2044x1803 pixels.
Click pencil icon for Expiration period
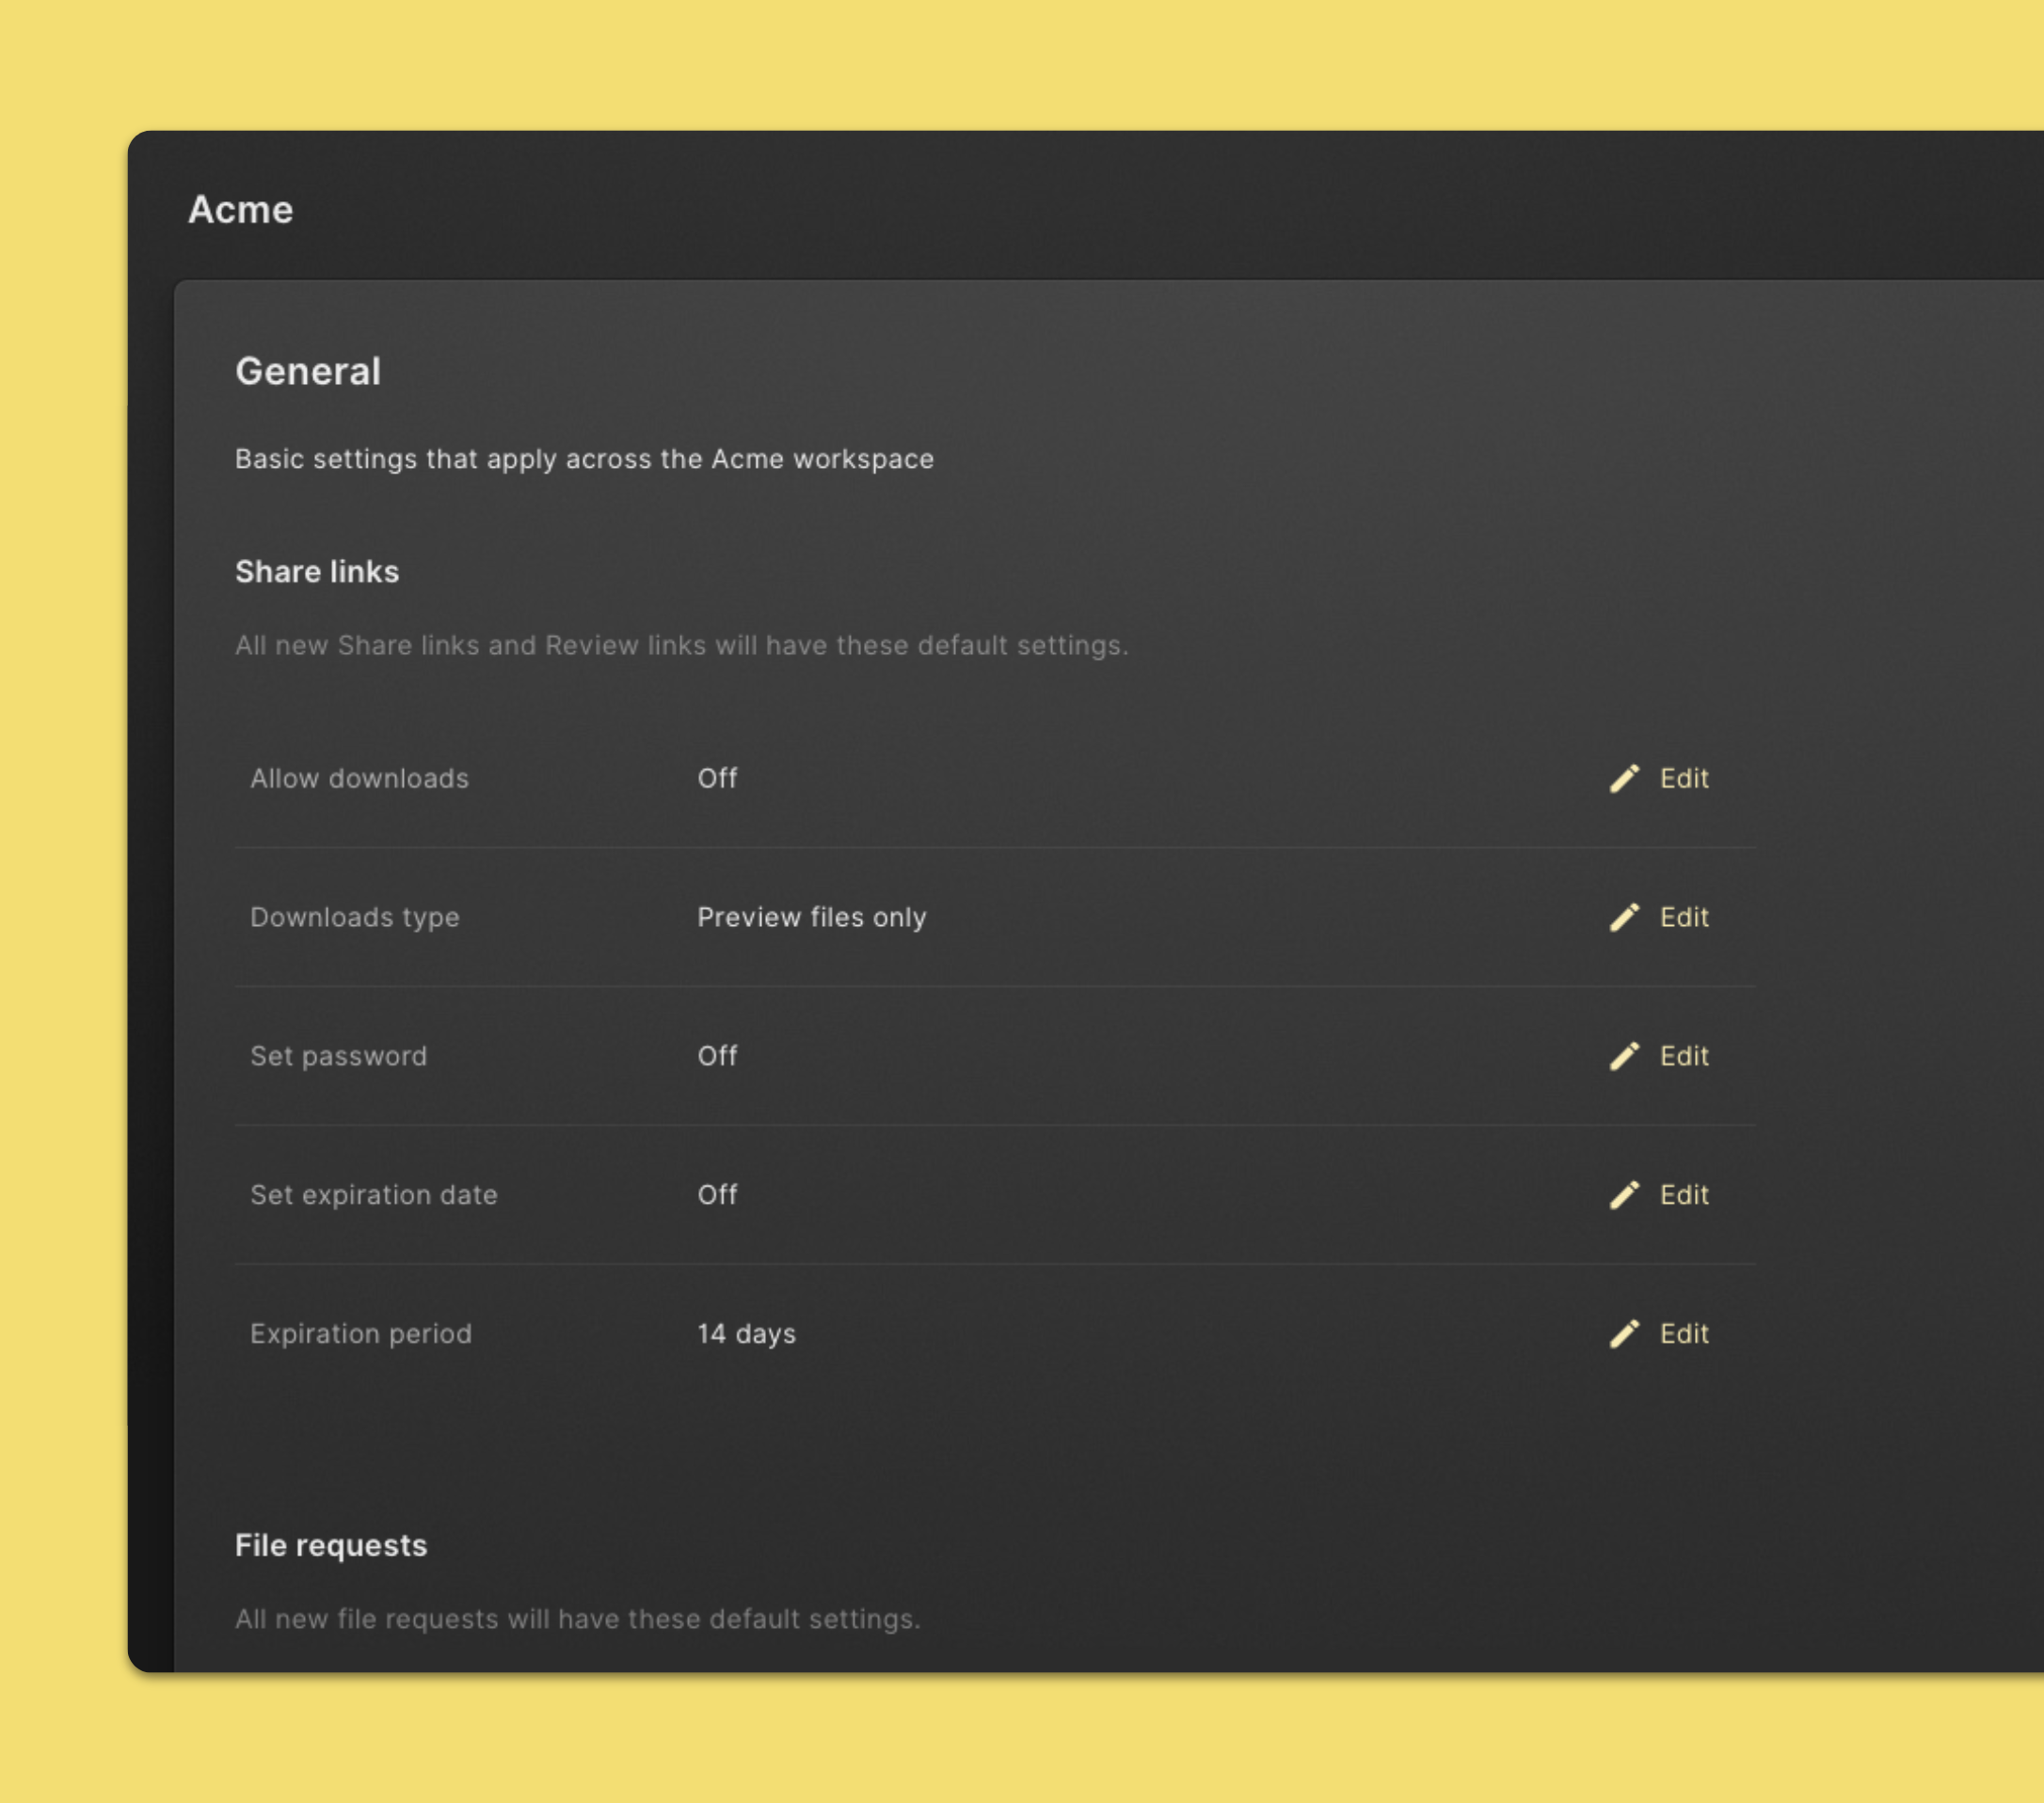coord(1624,1333)
